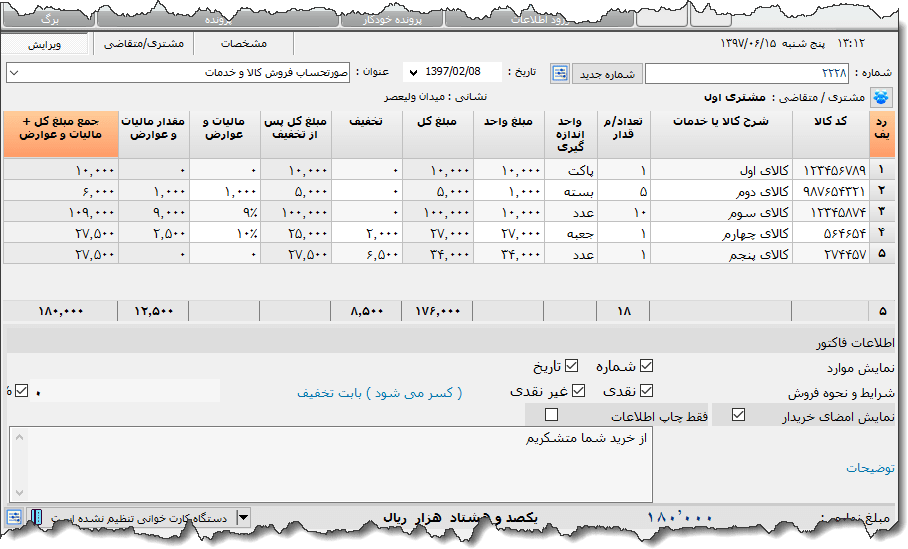
Task: Open the card reader device dropdown
Action: point(243,517)
